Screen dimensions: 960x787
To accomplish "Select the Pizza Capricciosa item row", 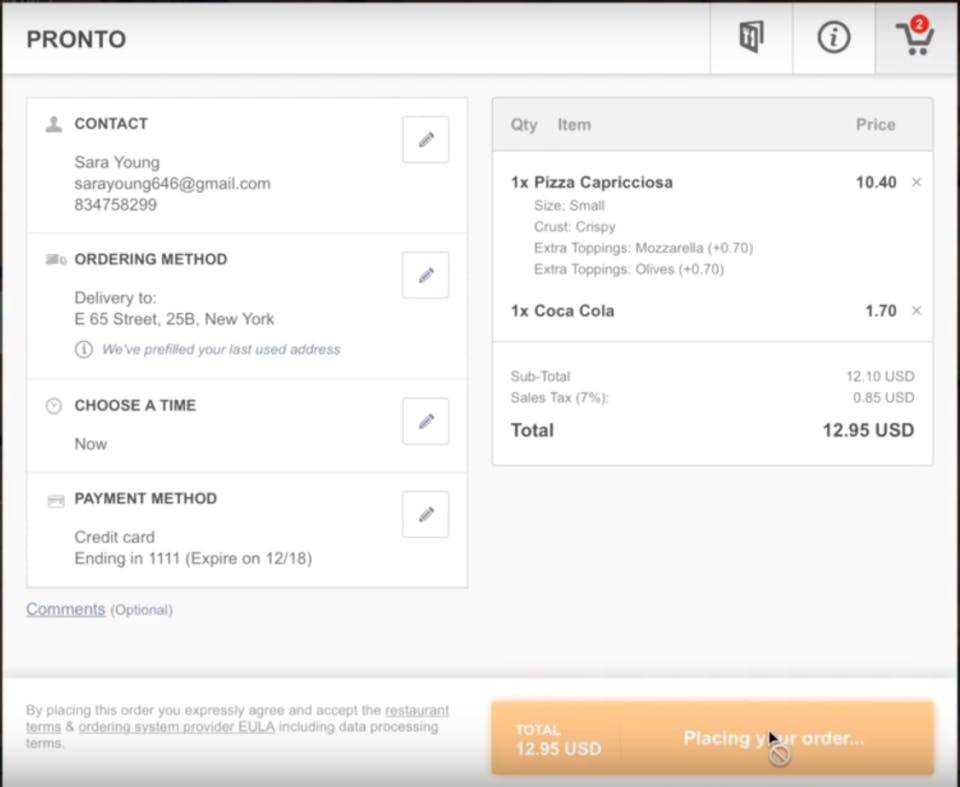I will (x=603, y=183).
